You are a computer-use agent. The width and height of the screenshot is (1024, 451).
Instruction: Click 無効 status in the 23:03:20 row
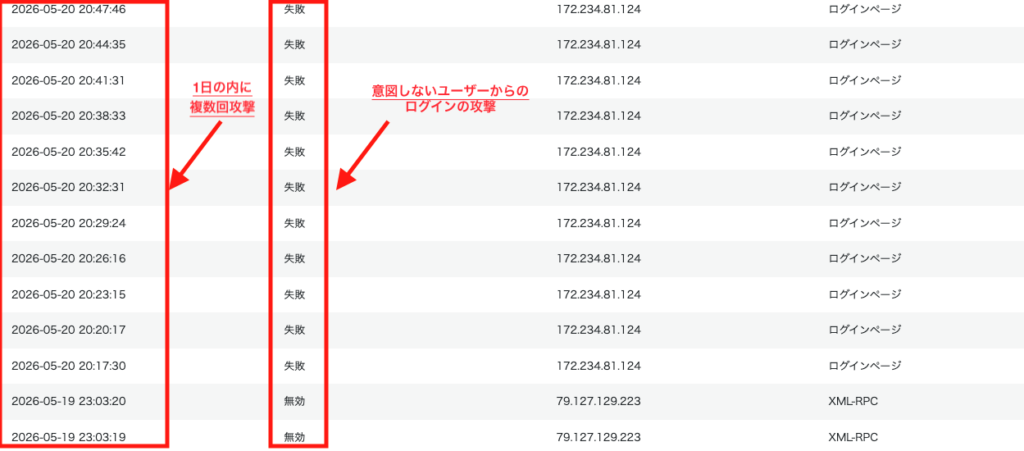pyautogui.click(x=295, y=401)
